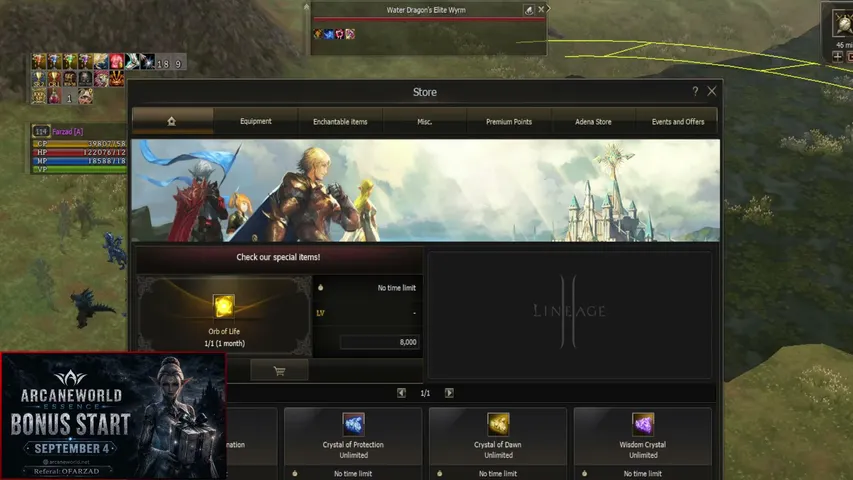Open the Enchantable items tab
Viewport: 853px width, 480px height.
[x=340, y=121]
